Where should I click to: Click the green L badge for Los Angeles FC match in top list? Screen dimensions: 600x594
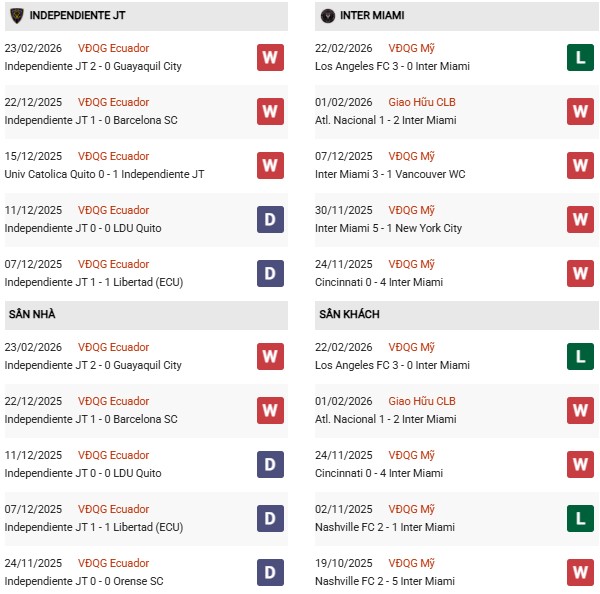click(x=580, y=57)
